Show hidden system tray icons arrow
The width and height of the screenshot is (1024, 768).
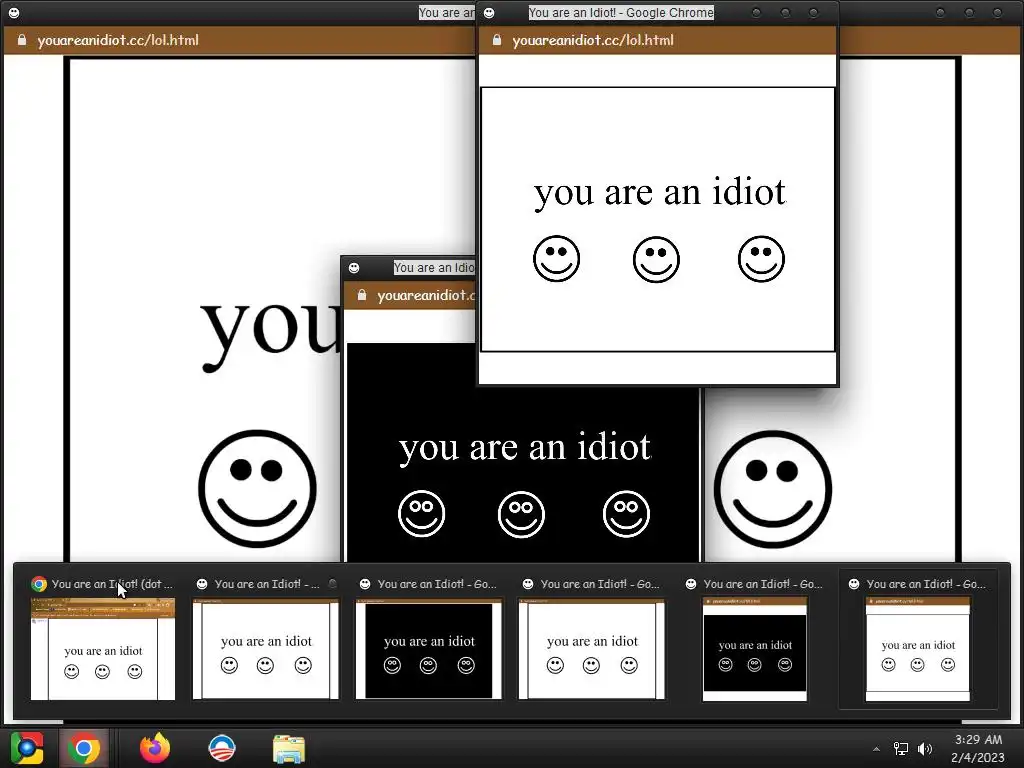(876, 749)
